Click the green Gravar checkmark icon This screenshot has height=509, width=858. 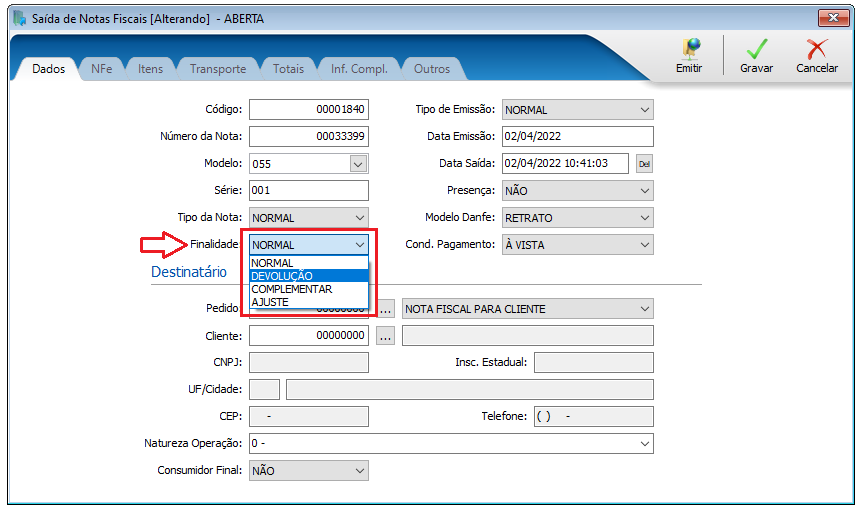coord(756,50)
